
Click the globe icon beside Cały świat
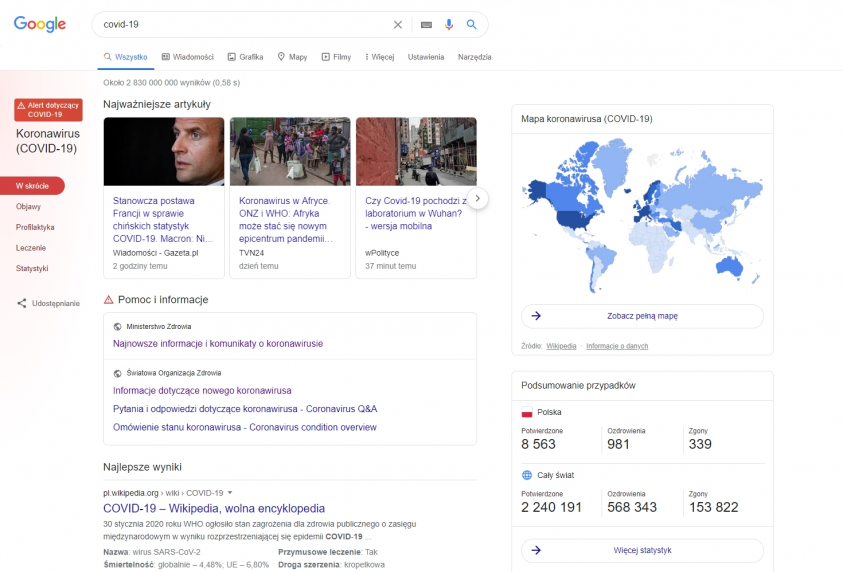pyautogui.click(x=527, y=475)
